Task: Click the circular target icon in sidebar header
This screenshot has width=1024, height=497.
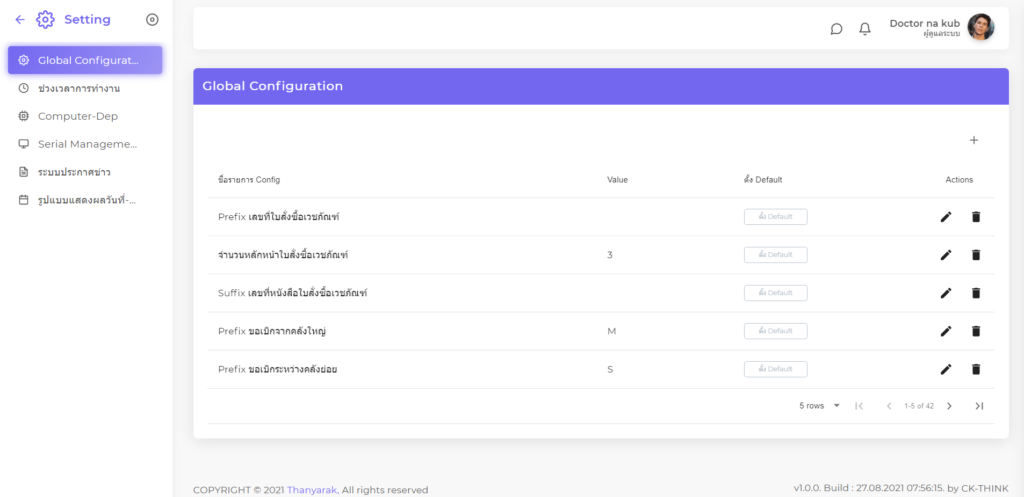Action: tap(152, 20)
